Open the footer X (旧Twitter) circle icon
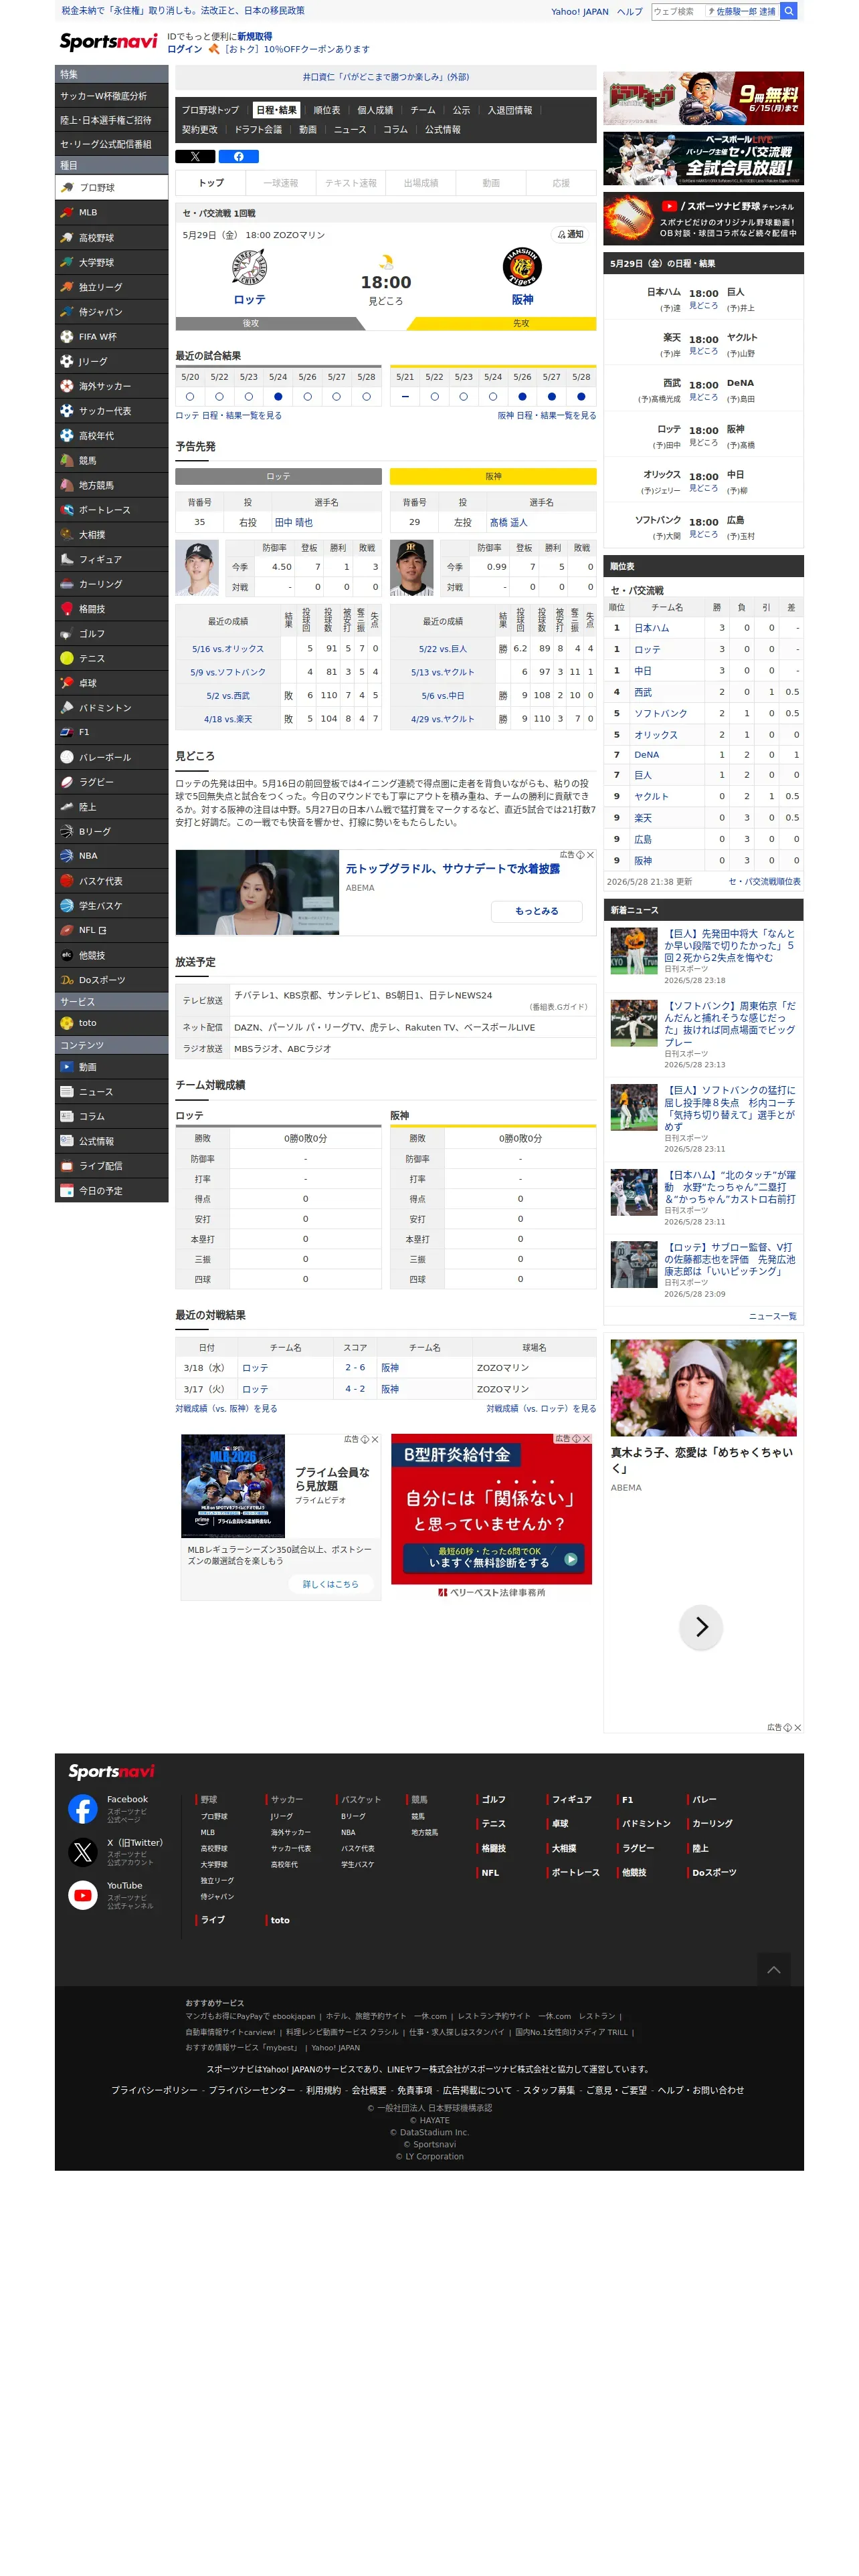Viewport: 859px width, 2576px height. (83, 1851)
